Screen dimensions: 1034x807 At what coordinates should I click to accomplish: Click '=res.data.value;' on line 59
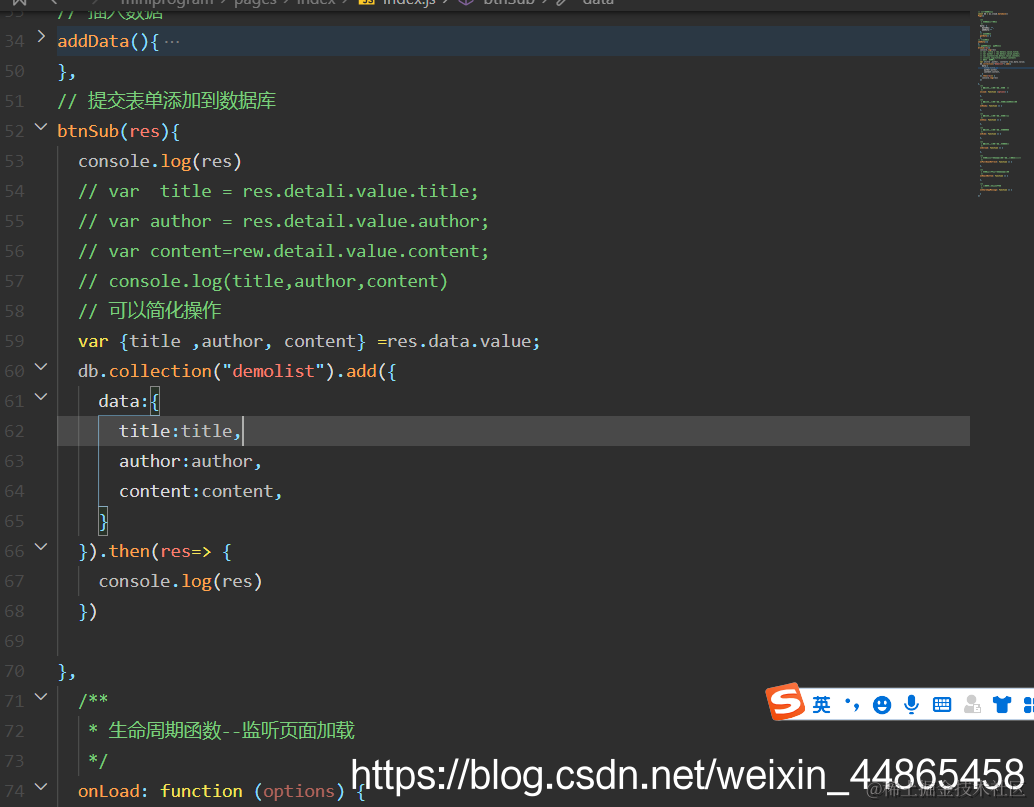pos(458,342)
